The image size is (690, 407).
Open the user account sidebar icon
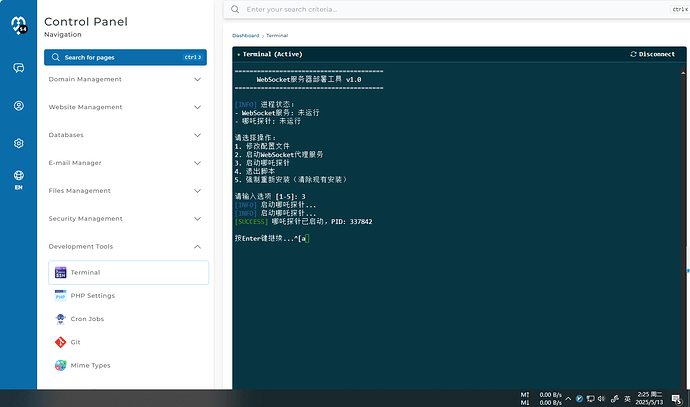tap(18, 106)
